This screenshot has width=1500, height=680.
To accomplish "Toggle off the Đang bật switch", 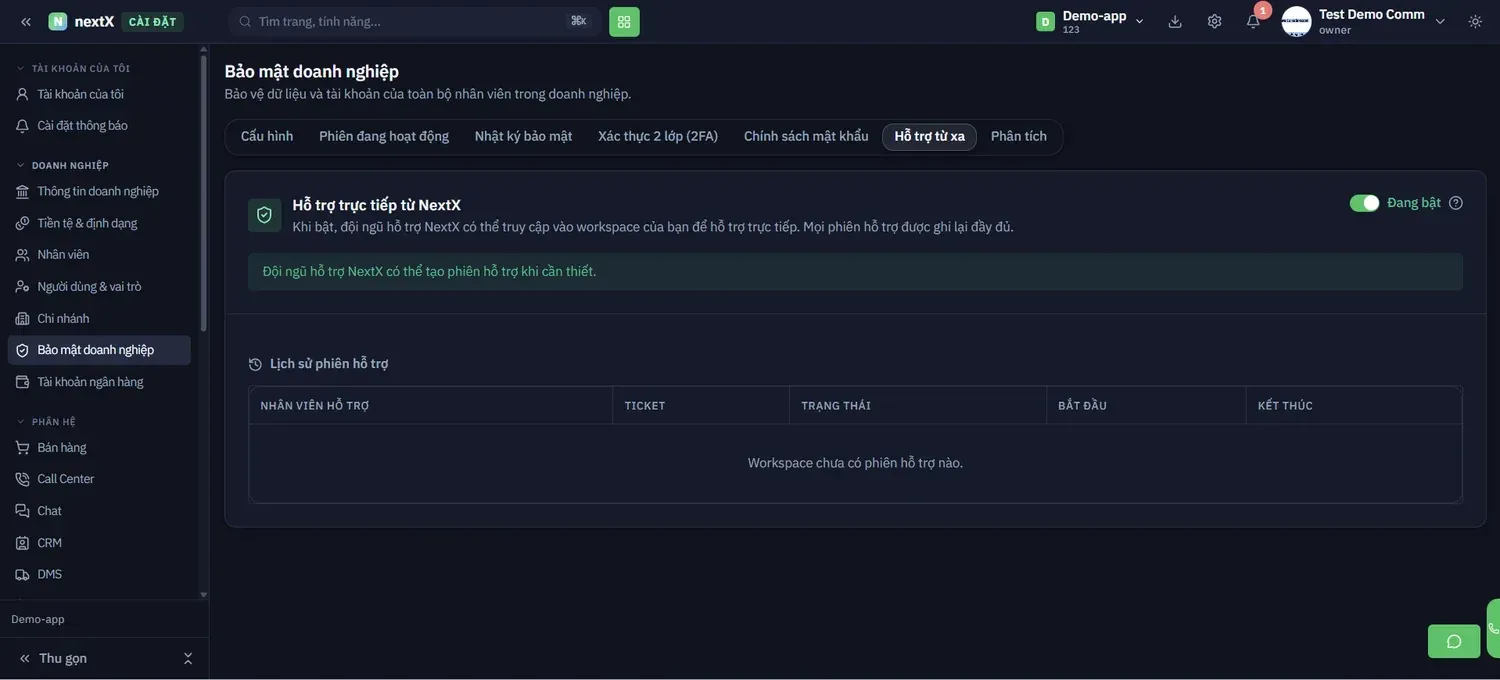I will [1364, 203].
